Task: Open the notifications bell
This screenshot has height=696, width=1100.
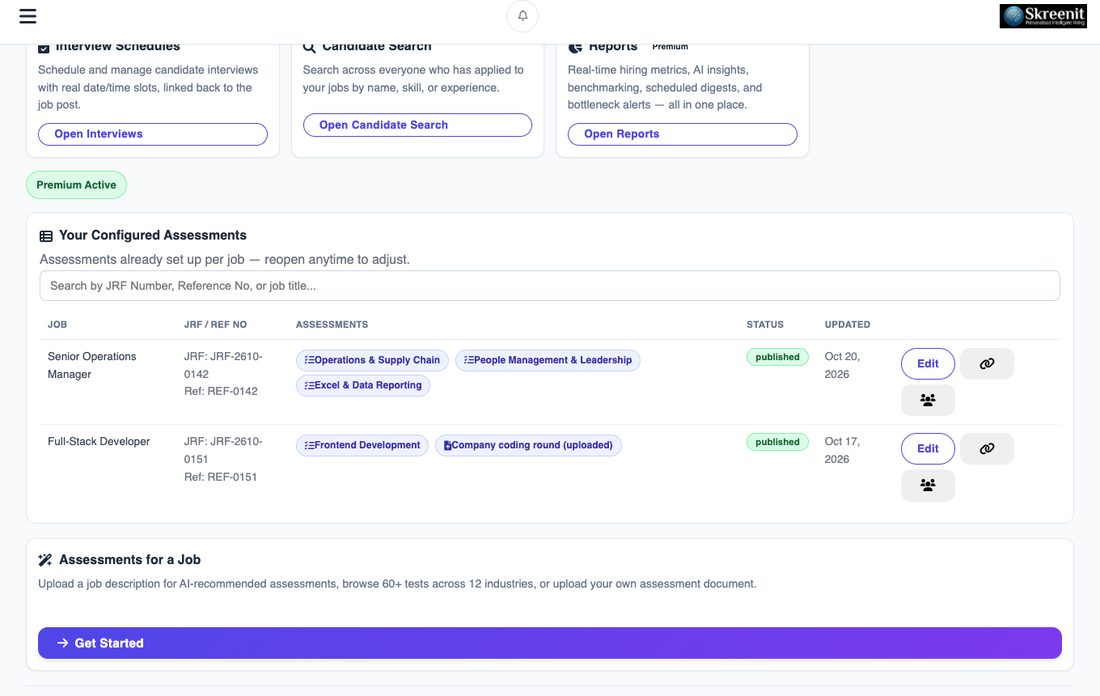Action: pyautogui.click(x=523, y=16)
